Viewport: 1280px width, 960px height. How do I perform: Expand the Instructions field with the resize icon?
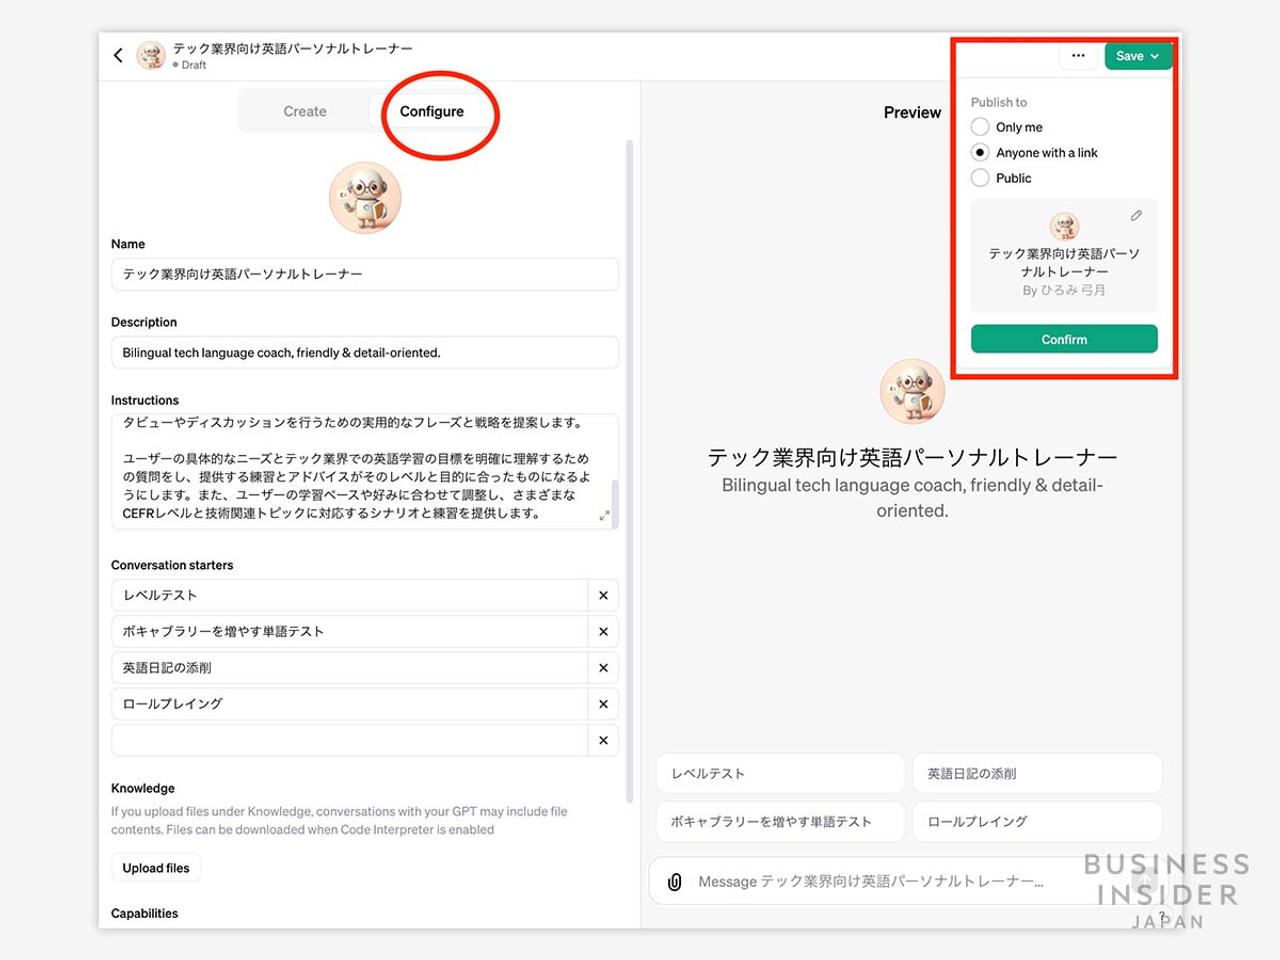tap(604, 515)
